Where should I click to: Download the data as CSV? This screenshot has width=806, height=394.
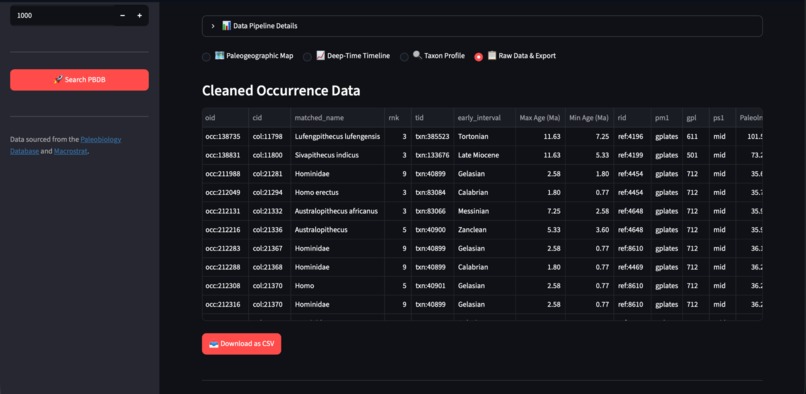point(242,344)
